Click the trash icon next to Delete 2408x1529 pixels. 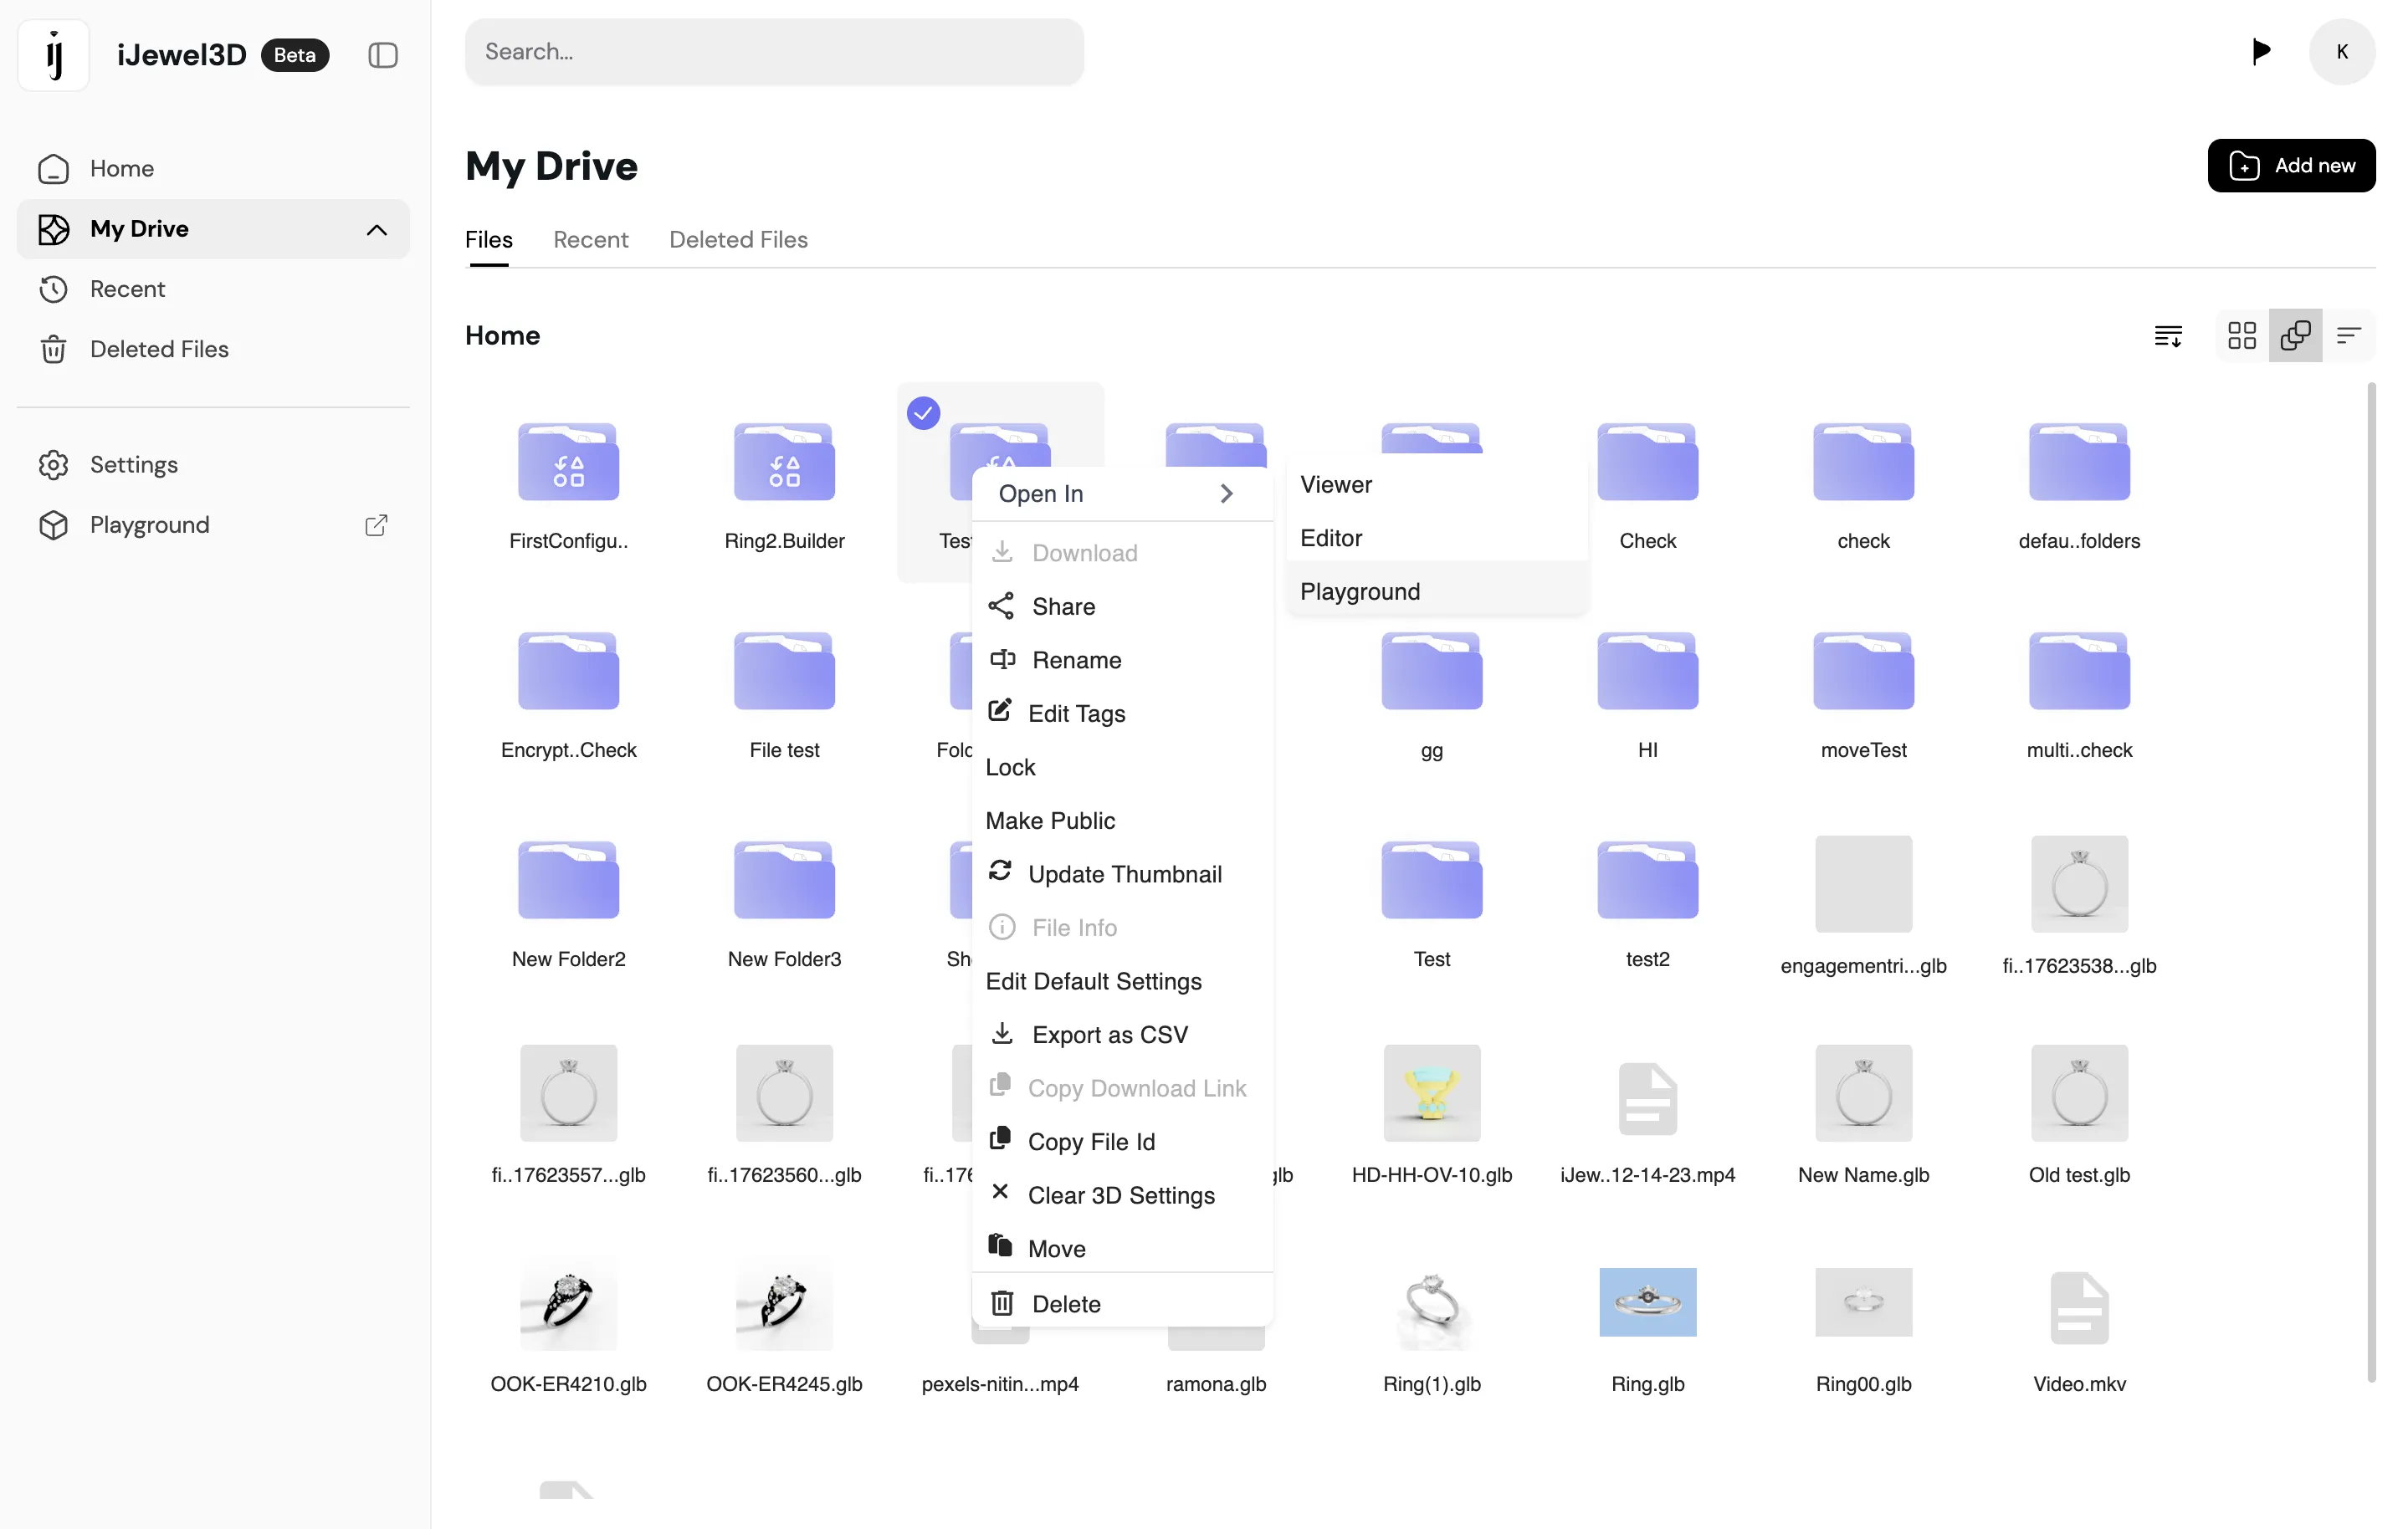click(1002, 1303)
